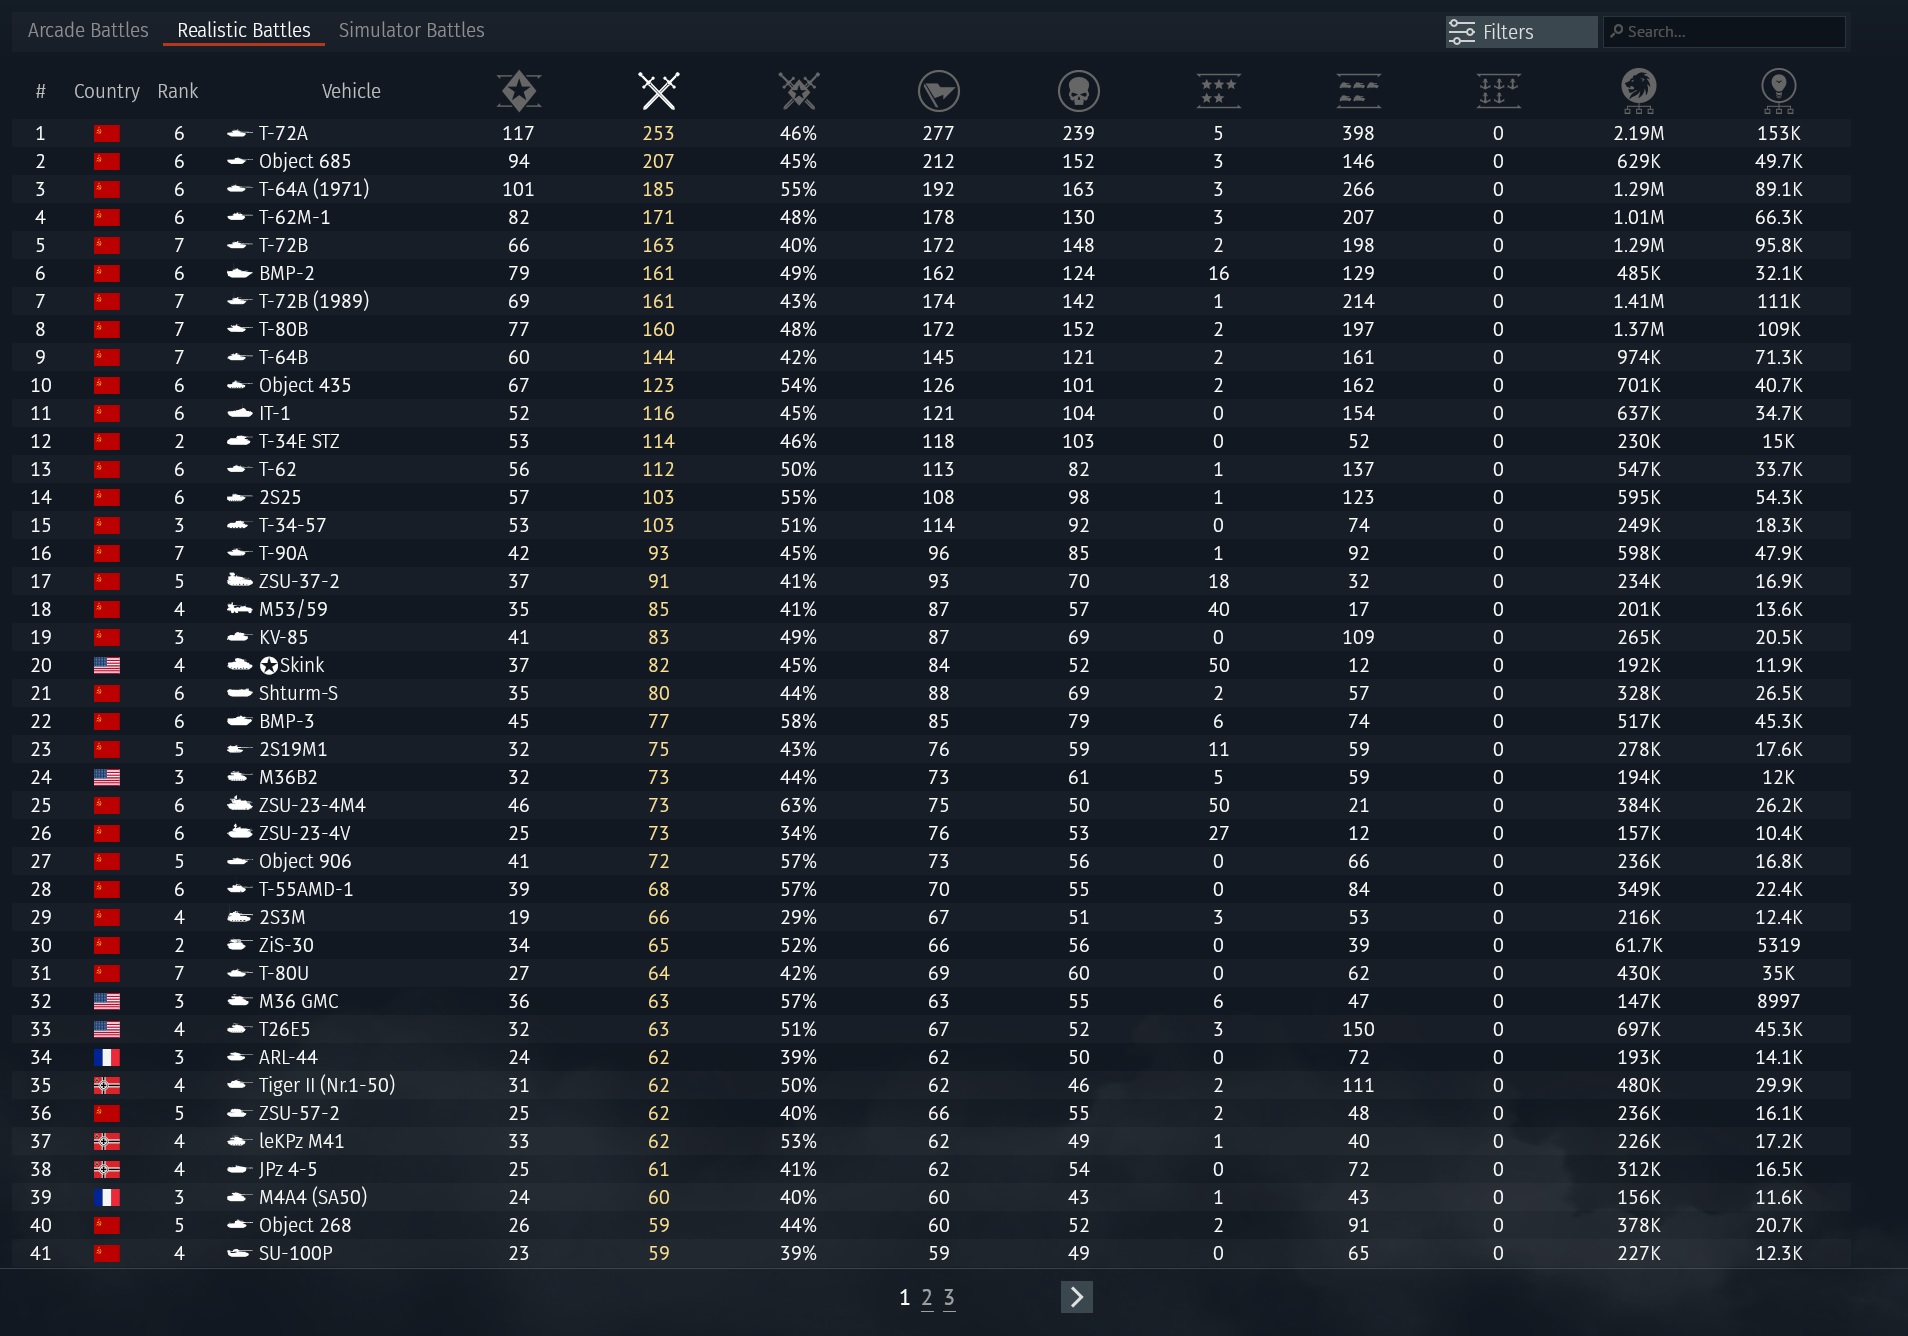Sort by the battles star column icon

point(518,91)
